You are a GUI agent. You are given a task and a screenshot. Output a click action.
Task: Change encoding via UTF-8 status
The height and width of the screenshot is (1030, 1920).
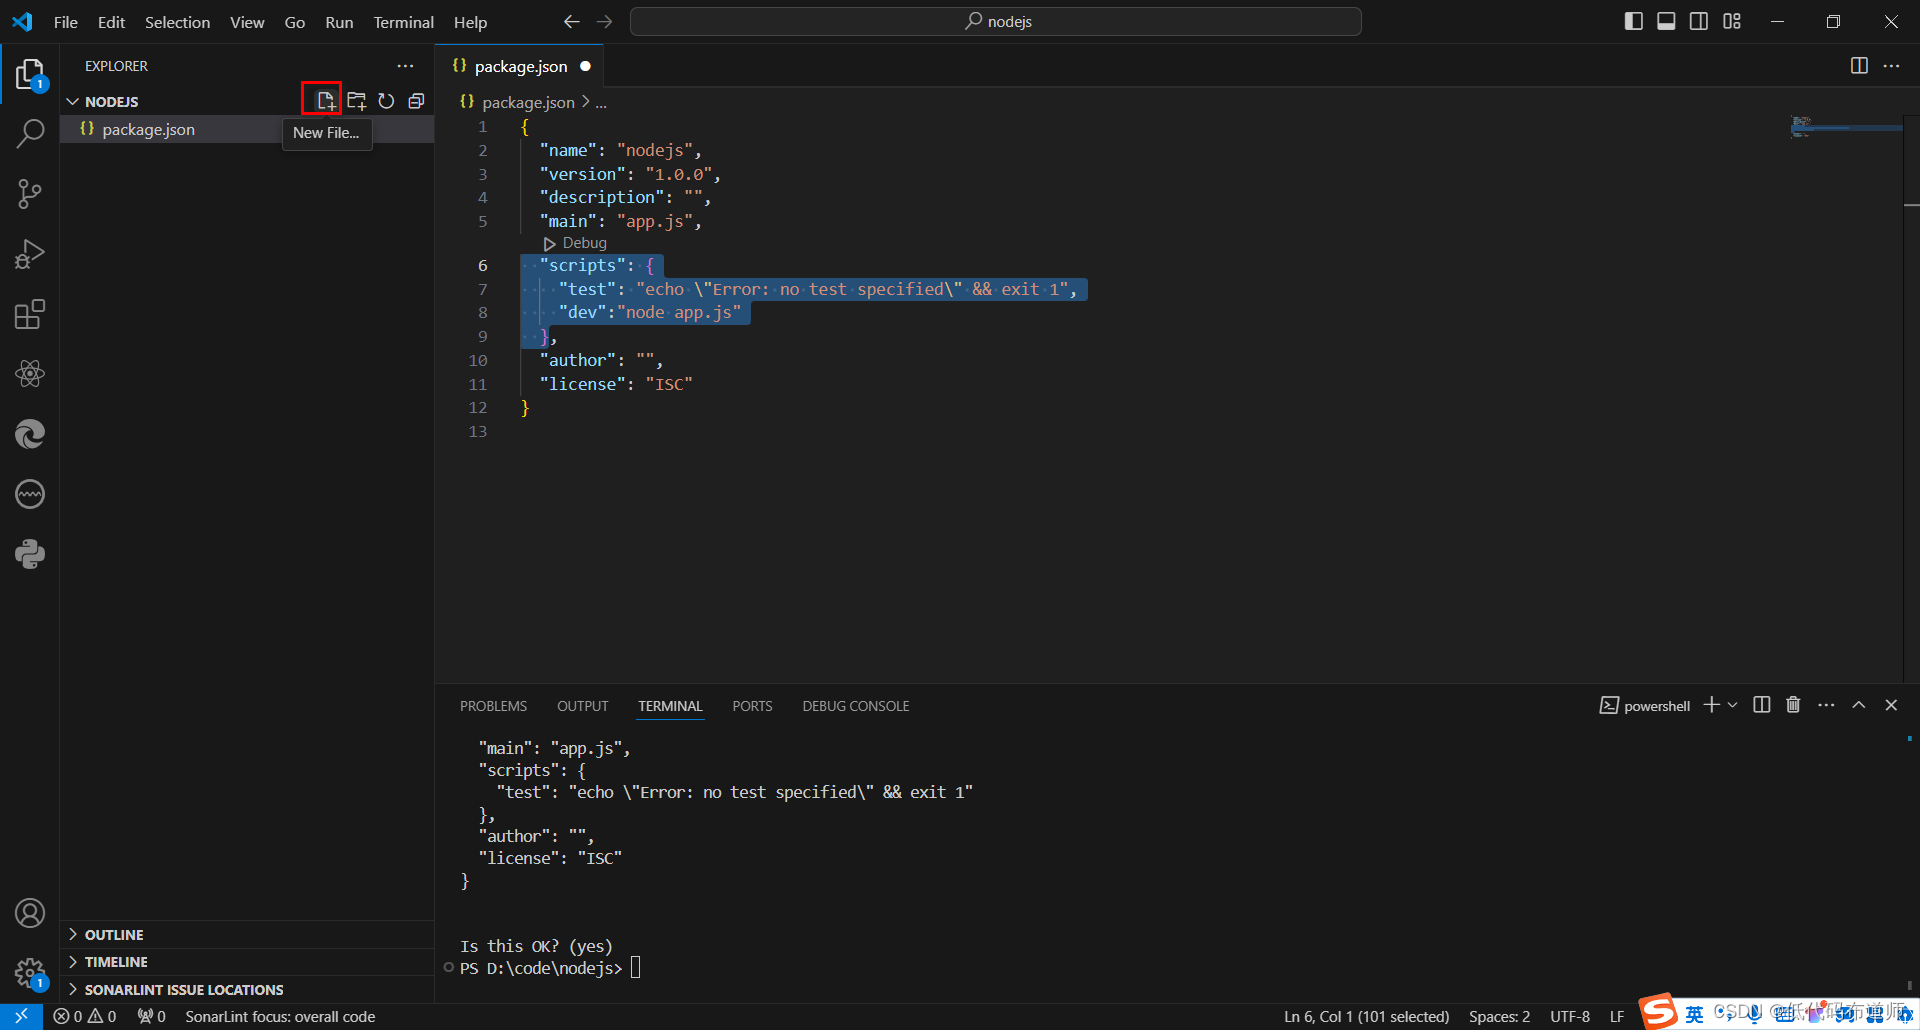pyautogui.click(x=1570, y=1016)
